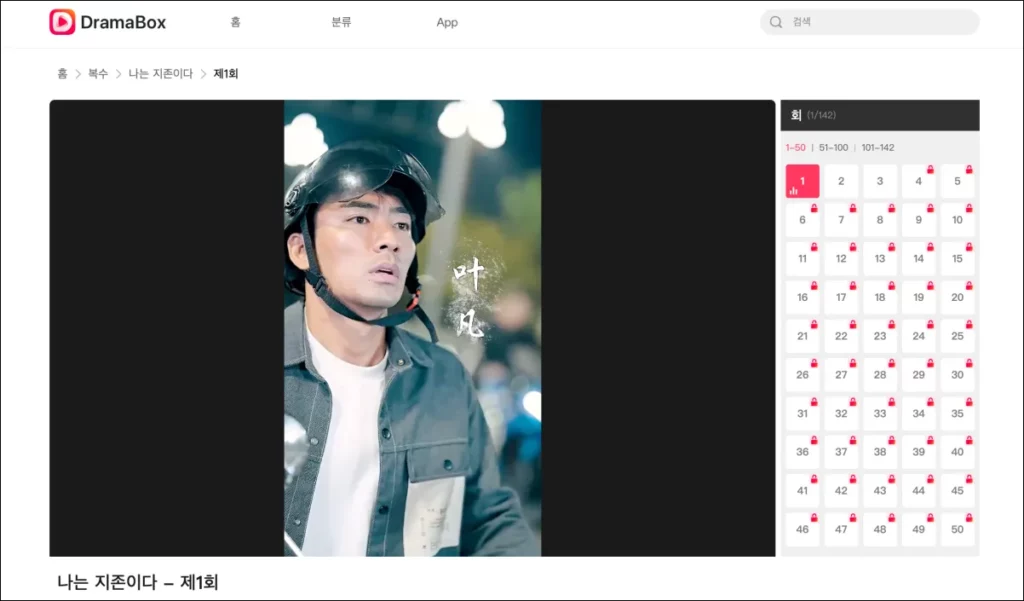
Task: Focus the 검색 search input field
Action: (870, 22)
